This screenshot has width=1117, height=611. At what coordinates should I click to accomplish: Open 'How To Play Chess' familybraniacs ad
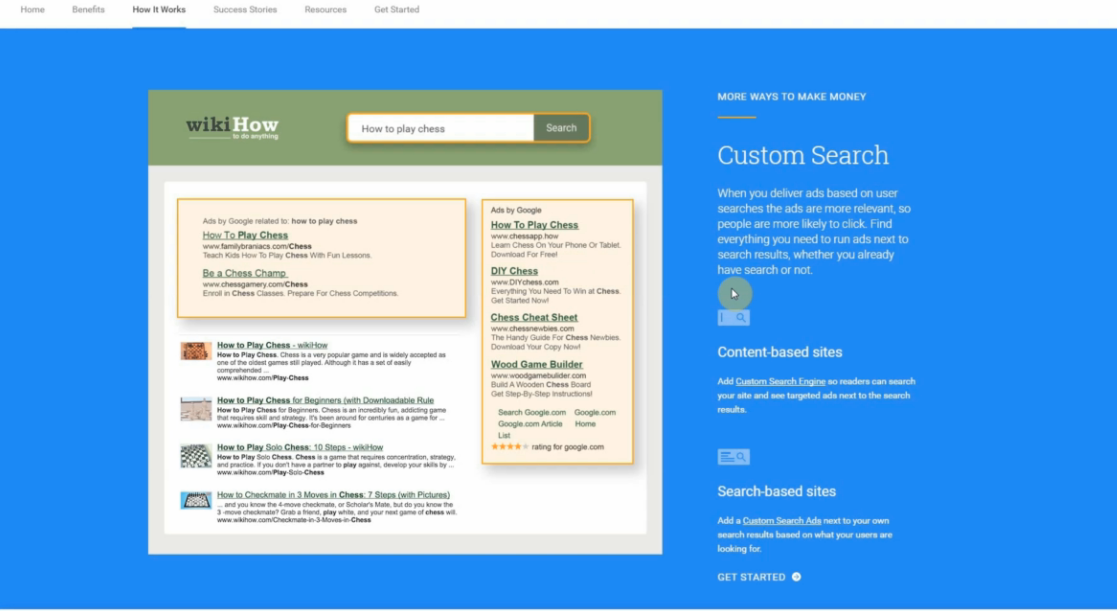245,235
